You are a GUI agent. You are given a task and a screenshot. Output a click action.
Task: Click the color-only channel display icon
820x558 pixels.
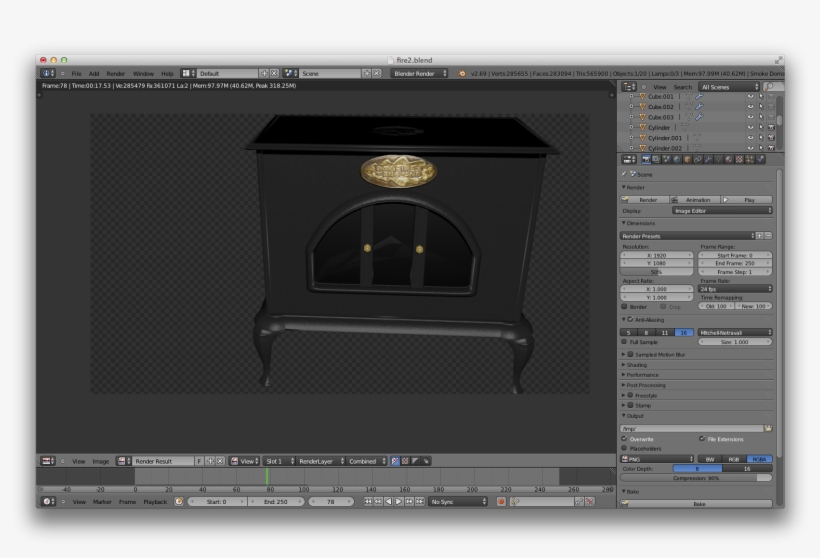(405, 461)
